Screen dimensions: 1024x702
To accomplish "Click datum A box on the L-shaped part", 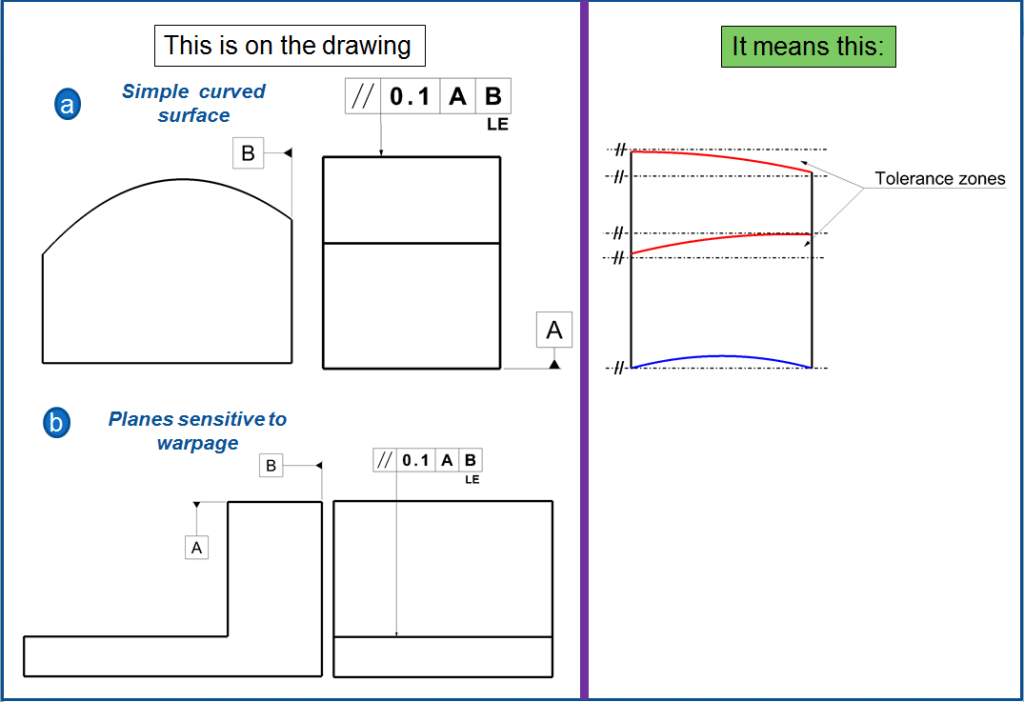I will point(197,547).
